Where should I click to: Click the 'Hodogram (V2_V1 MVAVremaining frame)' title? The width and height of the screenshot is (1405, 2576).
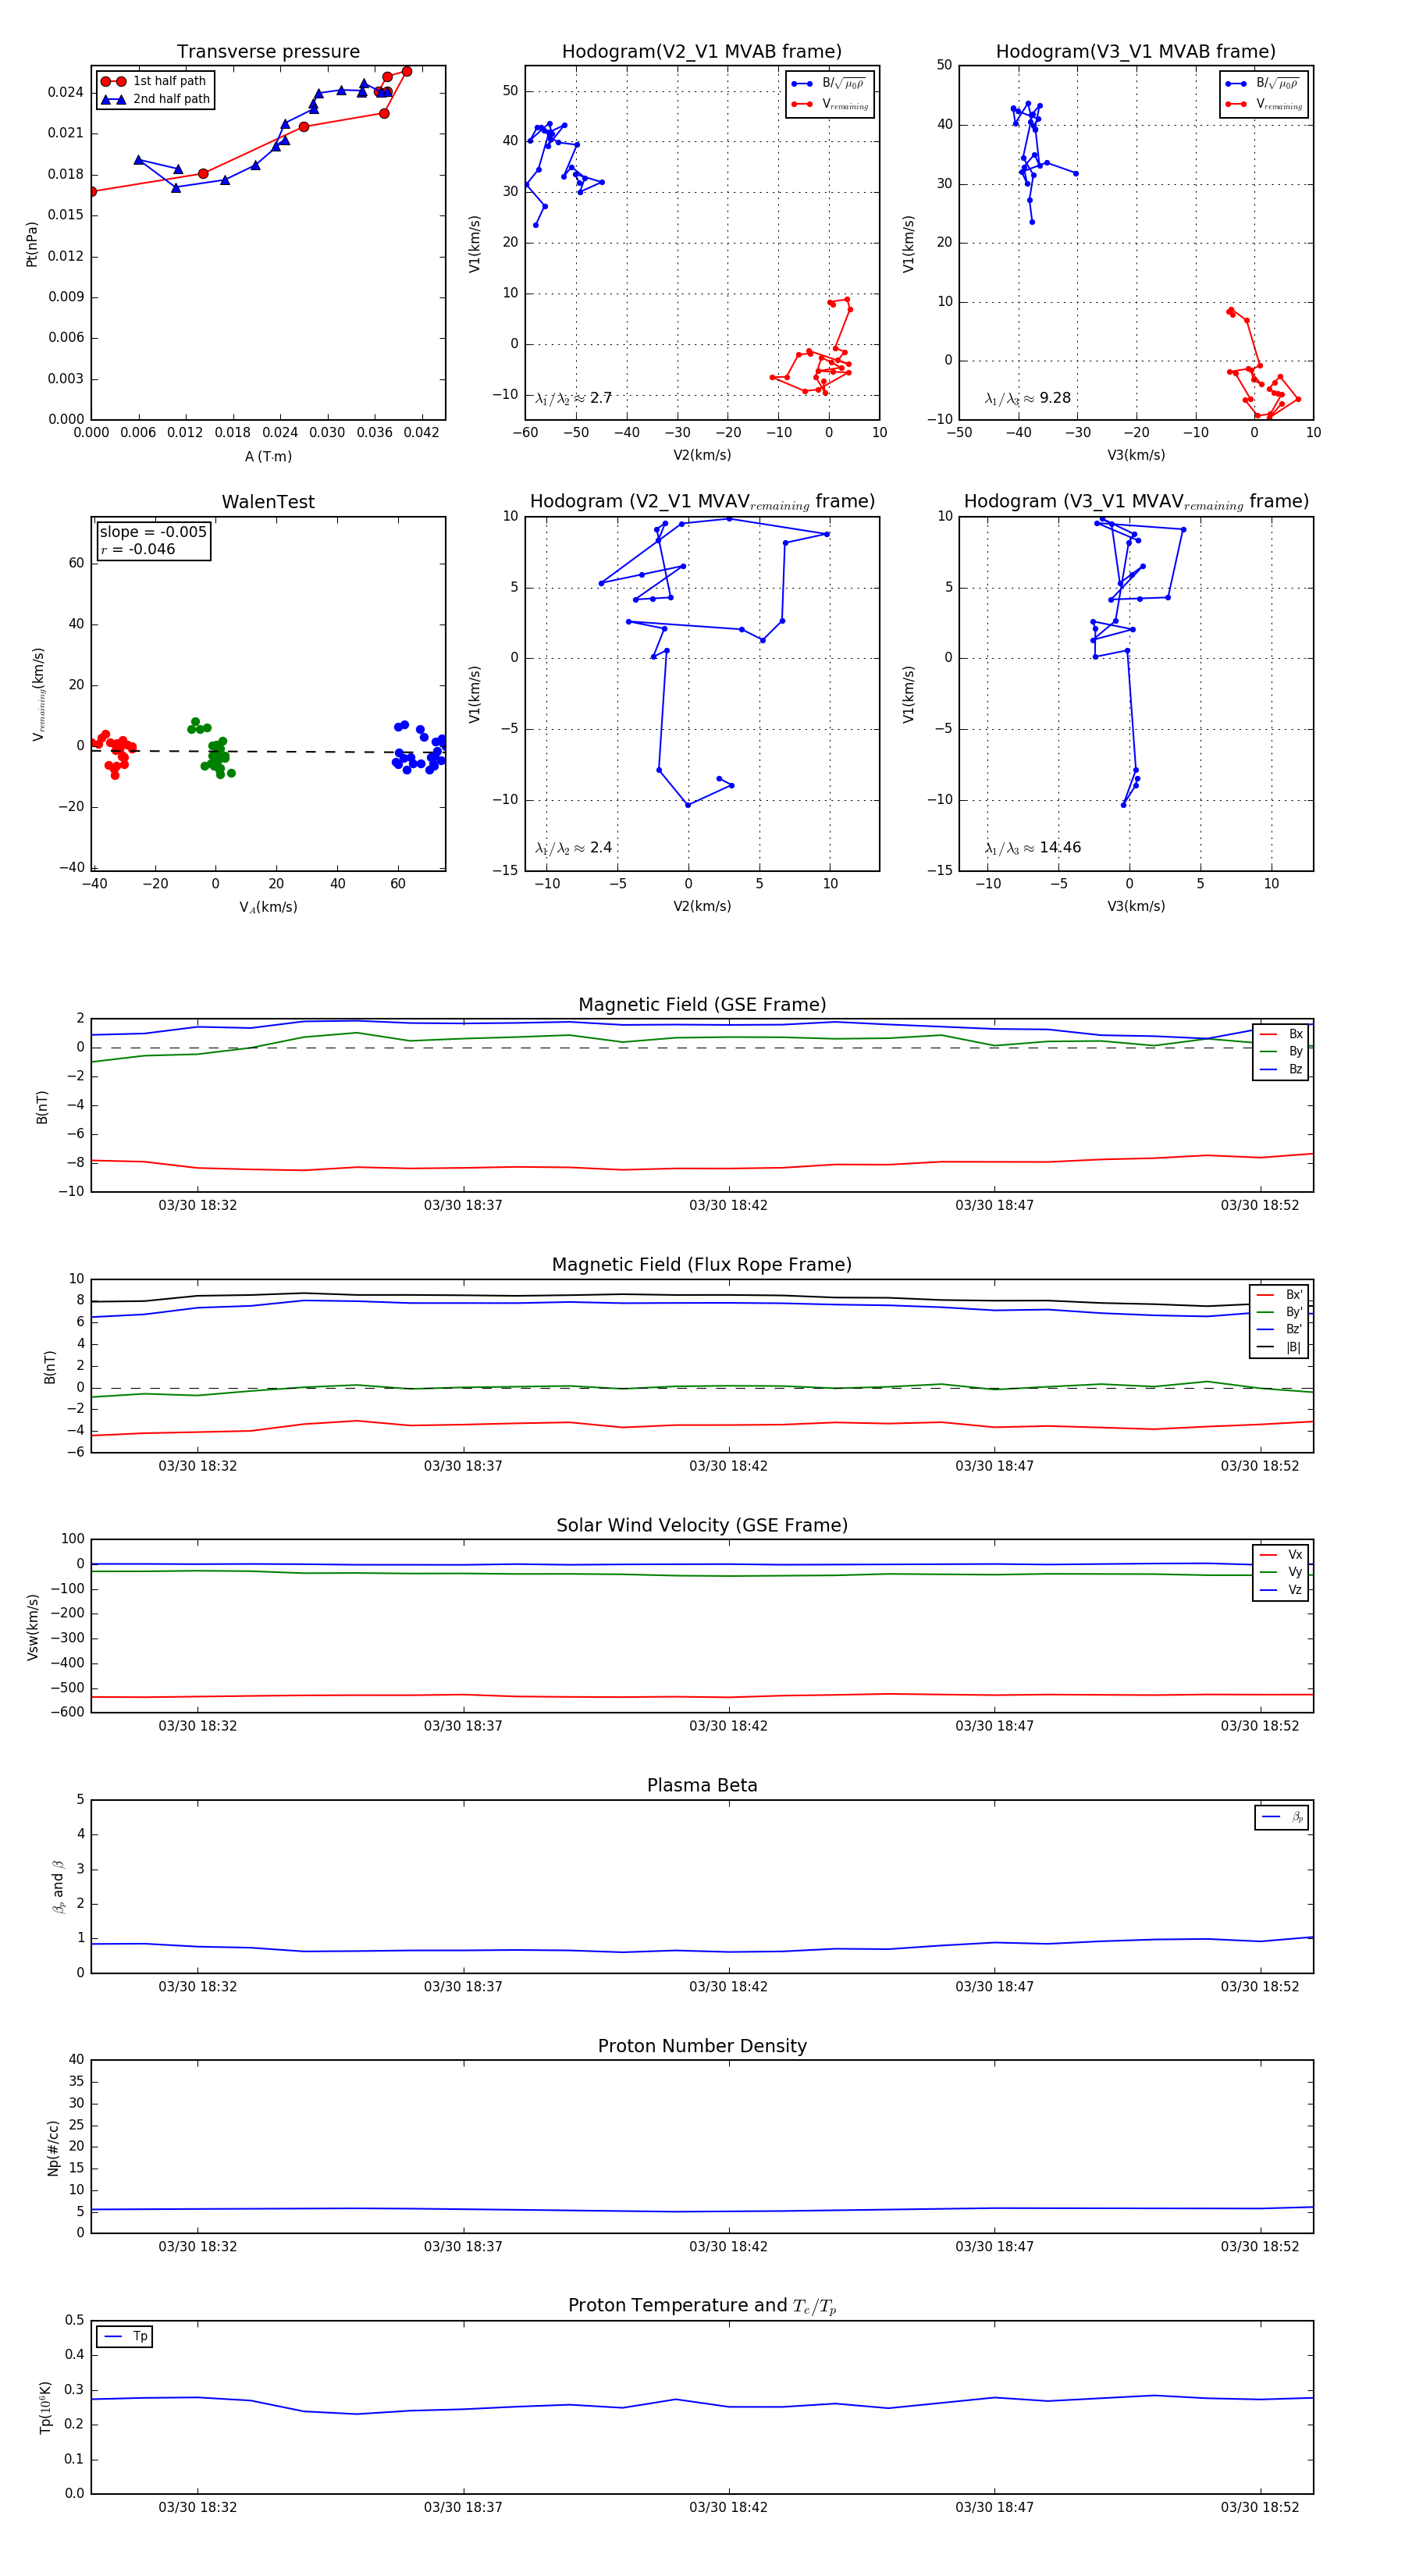702,502
